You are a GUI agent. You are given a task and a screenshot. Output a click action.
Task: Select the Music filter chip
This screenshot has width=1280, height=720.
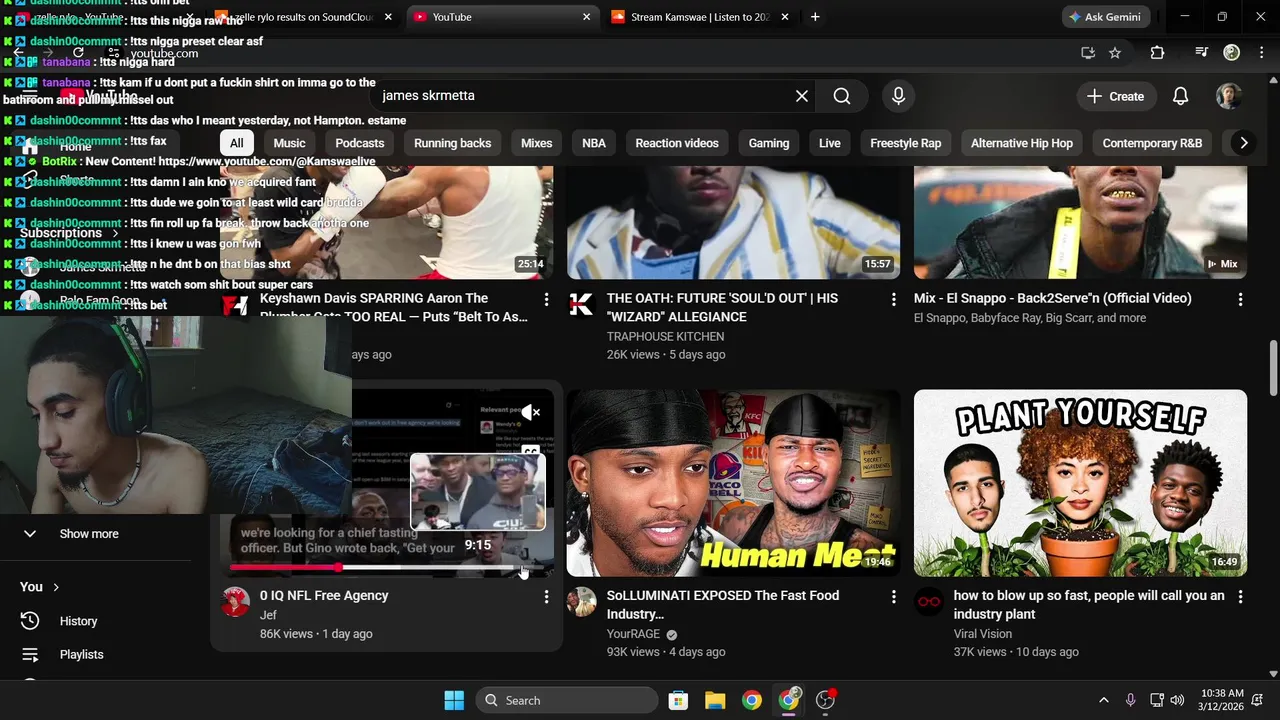click(289, 143)
